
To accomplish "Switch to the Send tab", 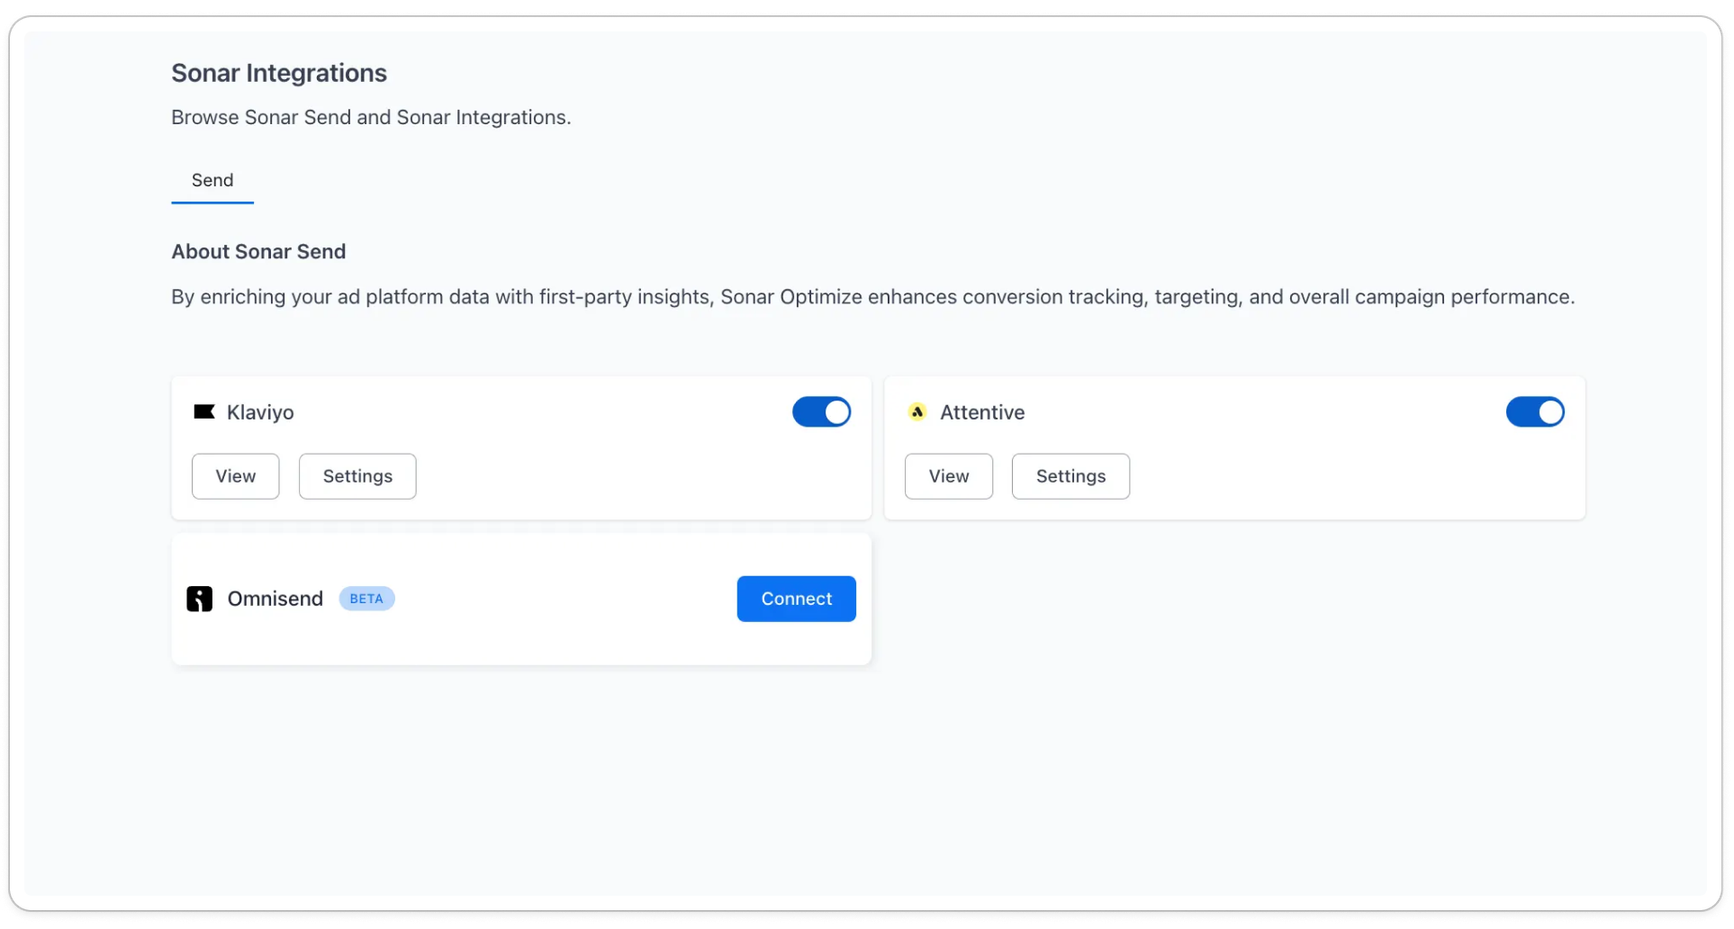I will (212, 181).
